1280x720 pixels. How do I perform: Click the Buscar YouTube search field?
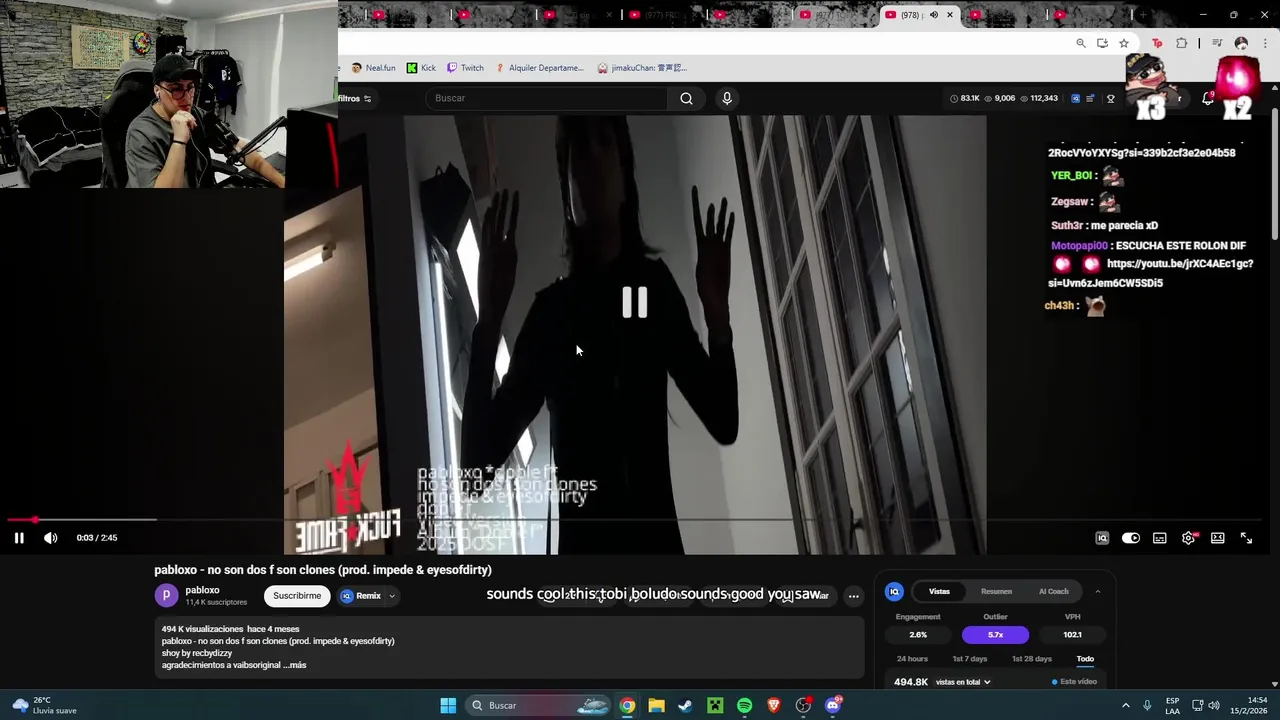(x=546, y=98)
